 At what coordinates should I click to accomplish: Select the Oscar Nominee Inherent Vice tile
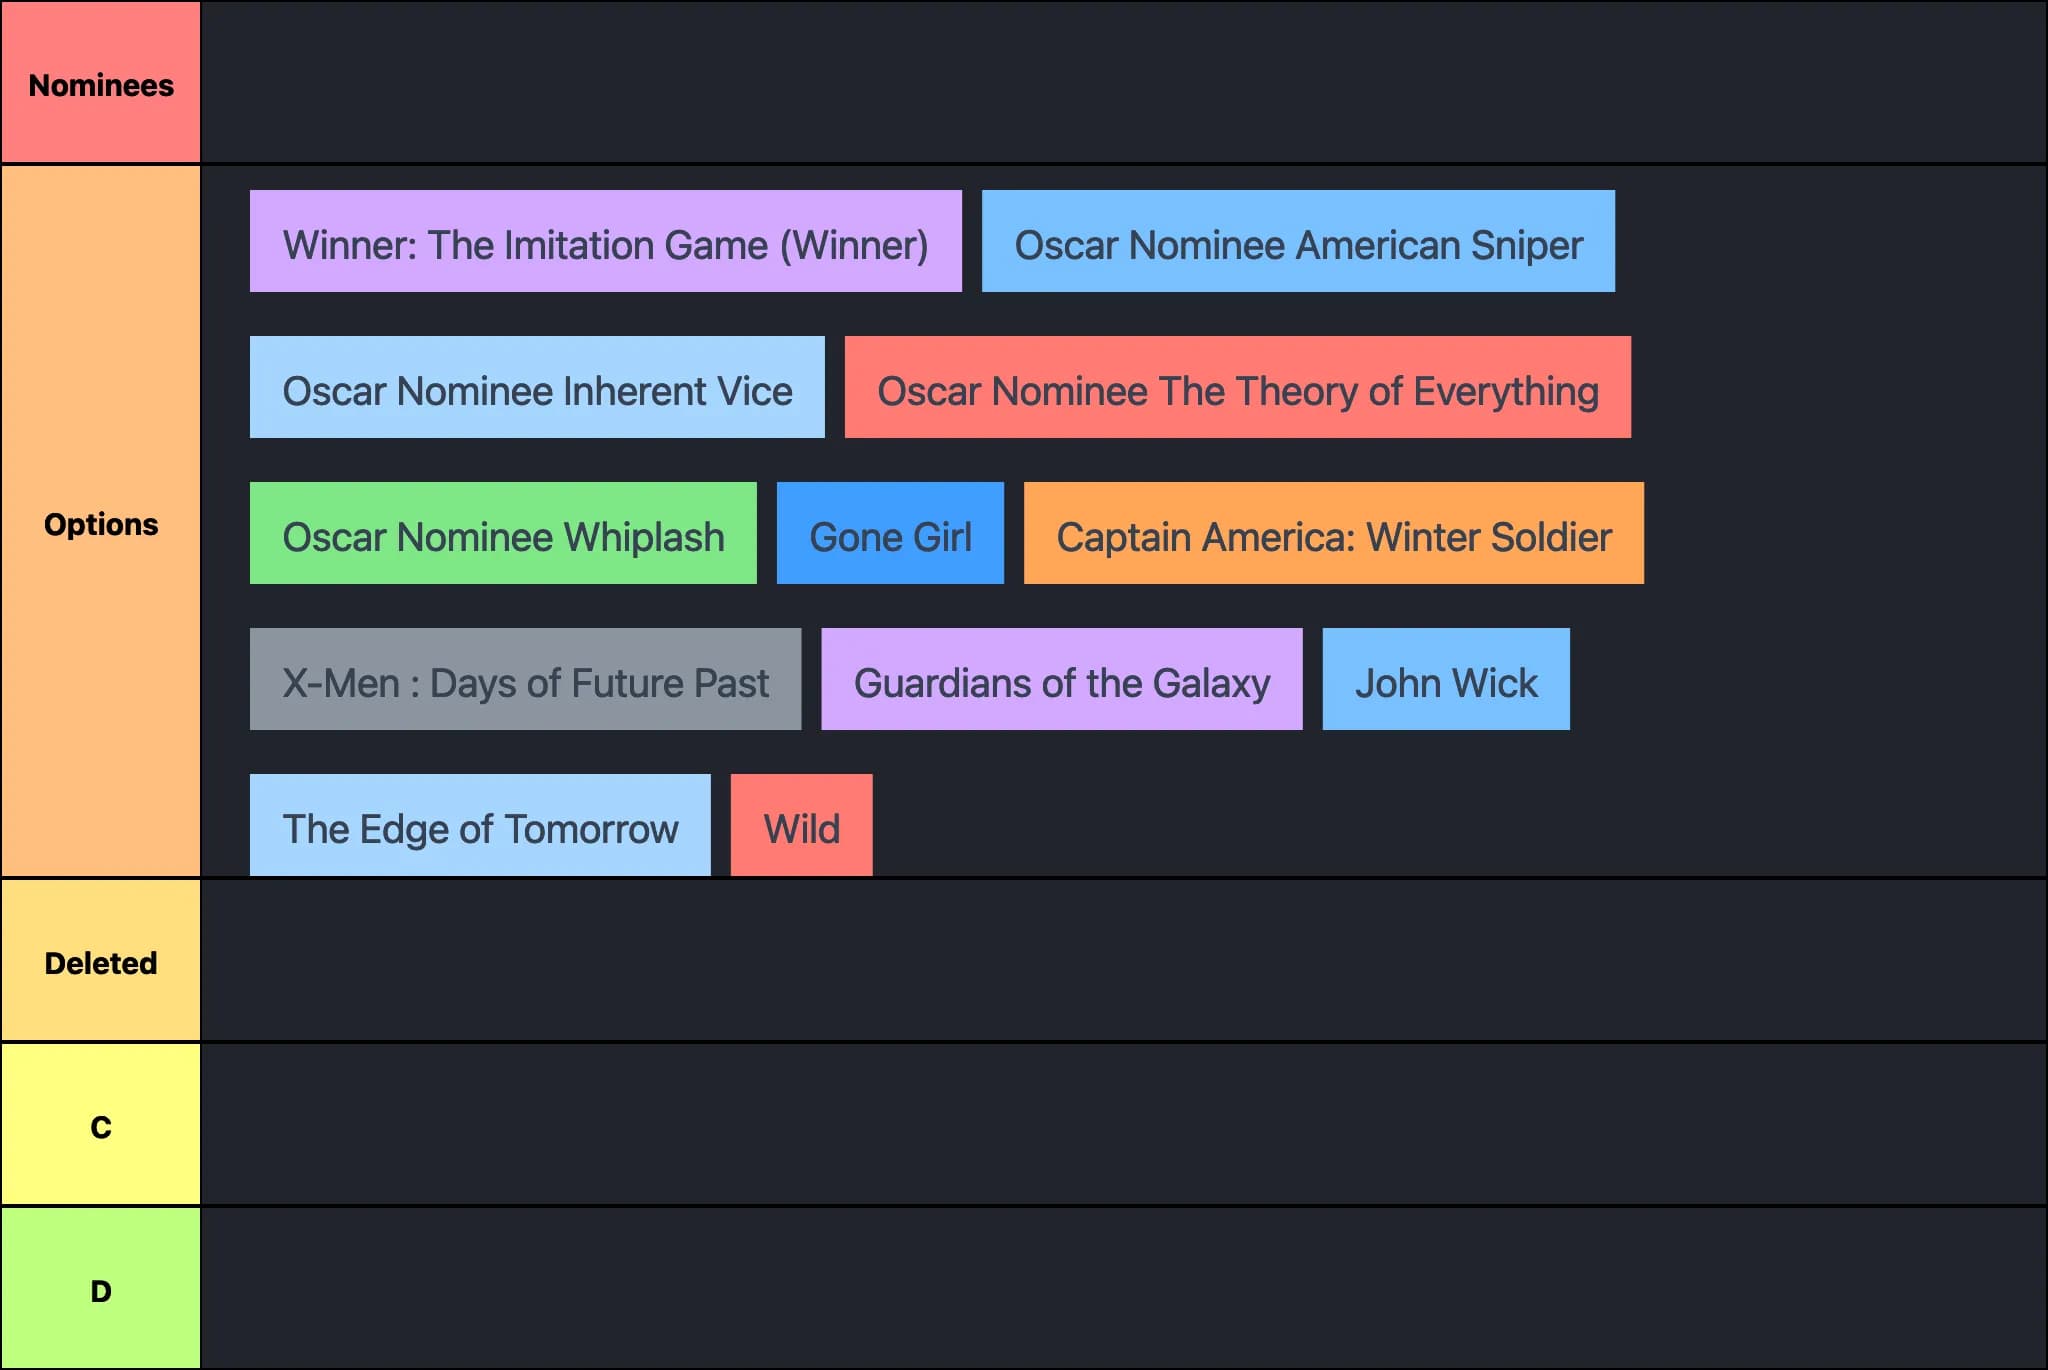[x=537, y=389]
